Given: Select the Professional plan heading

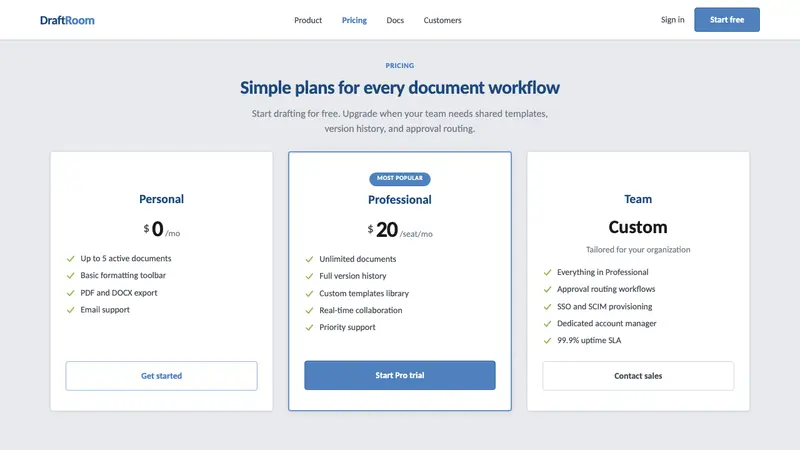Looking at the screenshot, I should 399,199.
